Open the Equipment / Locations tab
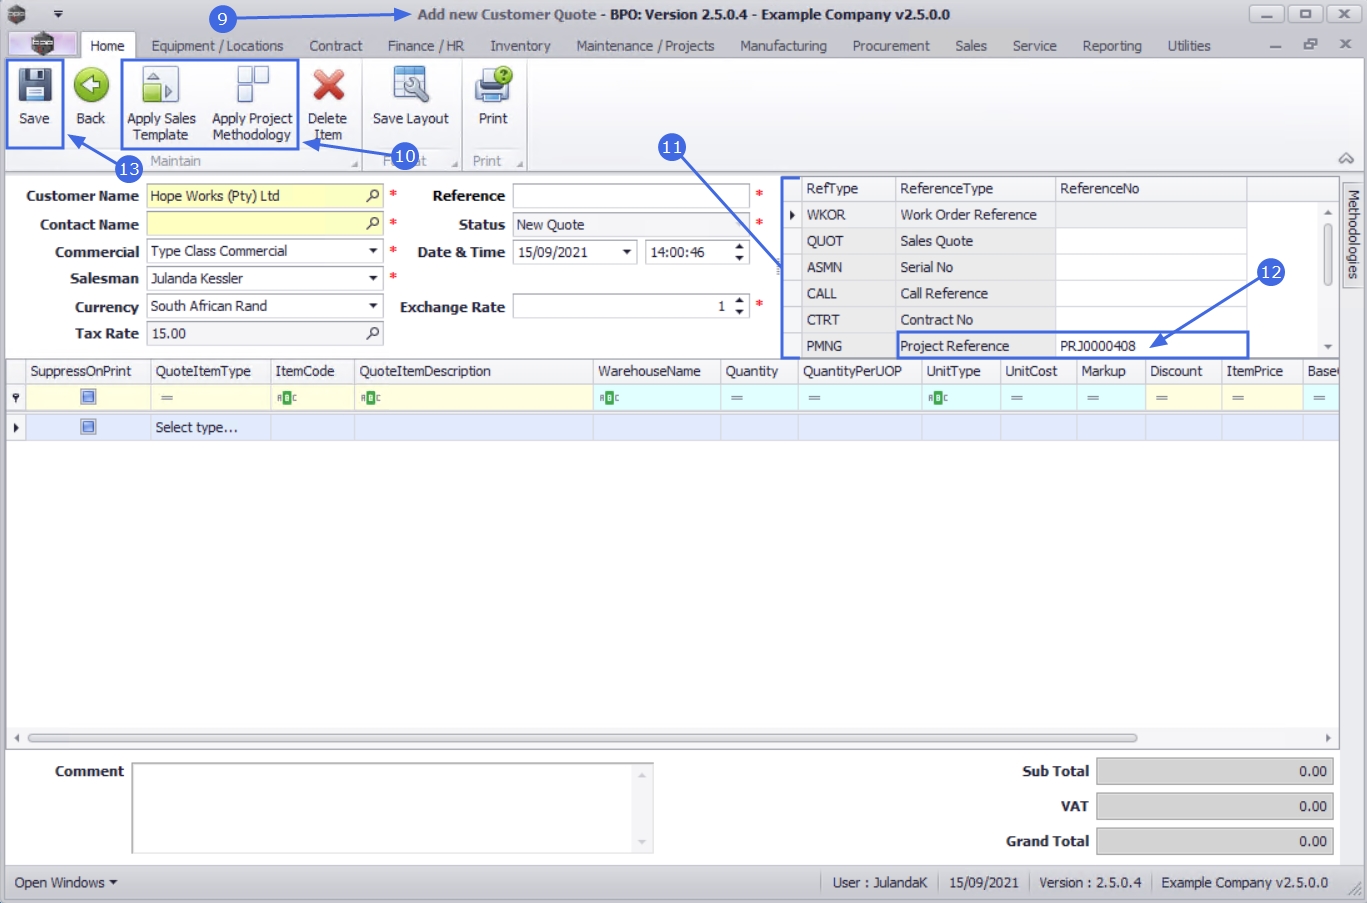The image size is (1367, 903). [217, 46]
